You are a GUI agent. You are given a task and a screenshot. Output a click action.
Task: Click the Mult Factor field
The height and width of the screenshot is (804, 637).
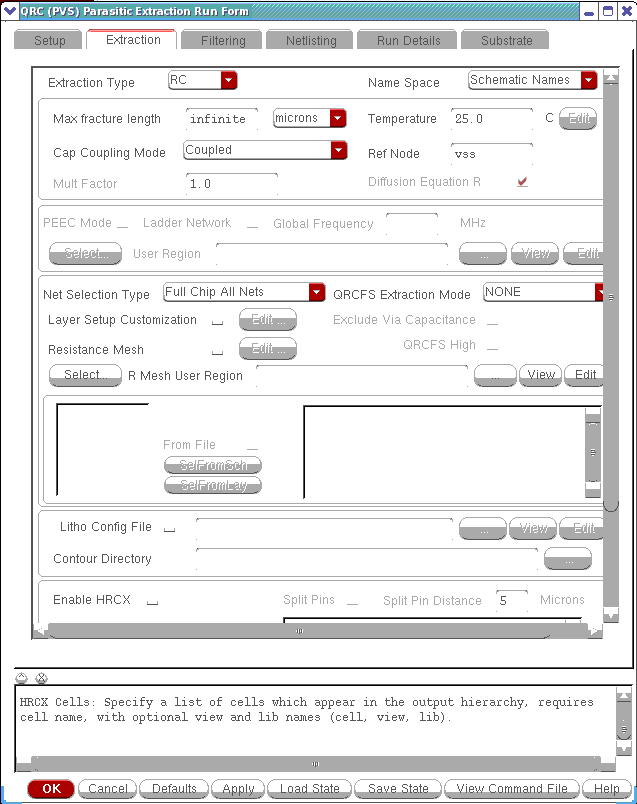pyautogui.click(x=231, y=184)
